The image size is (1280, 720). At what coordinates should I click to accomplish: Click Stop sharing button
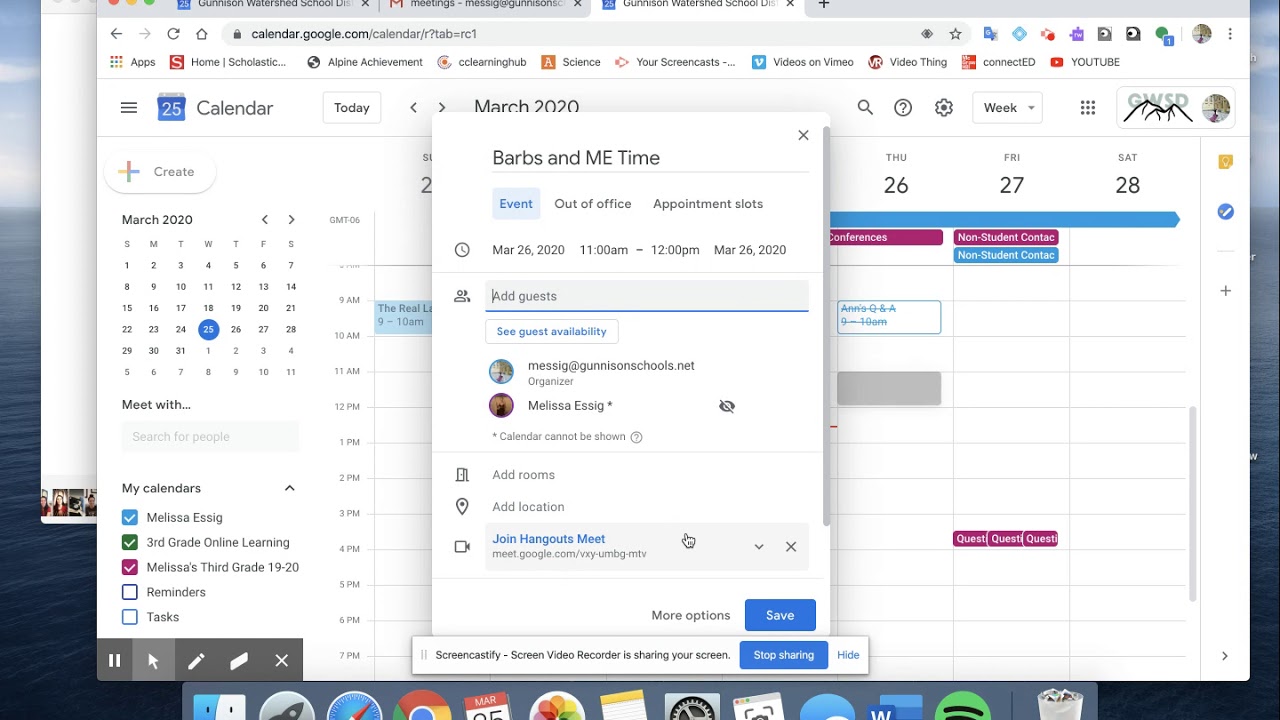tap(783, 655)
